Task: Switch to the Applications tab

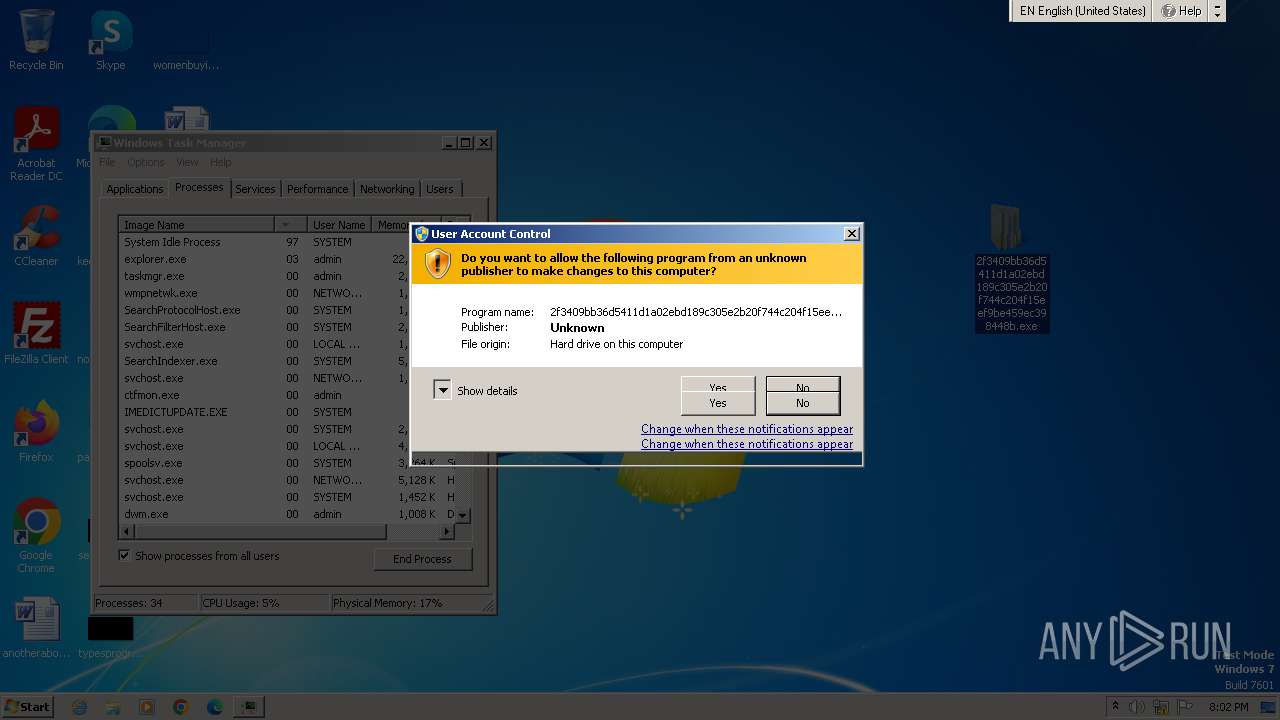Action: 134,189
